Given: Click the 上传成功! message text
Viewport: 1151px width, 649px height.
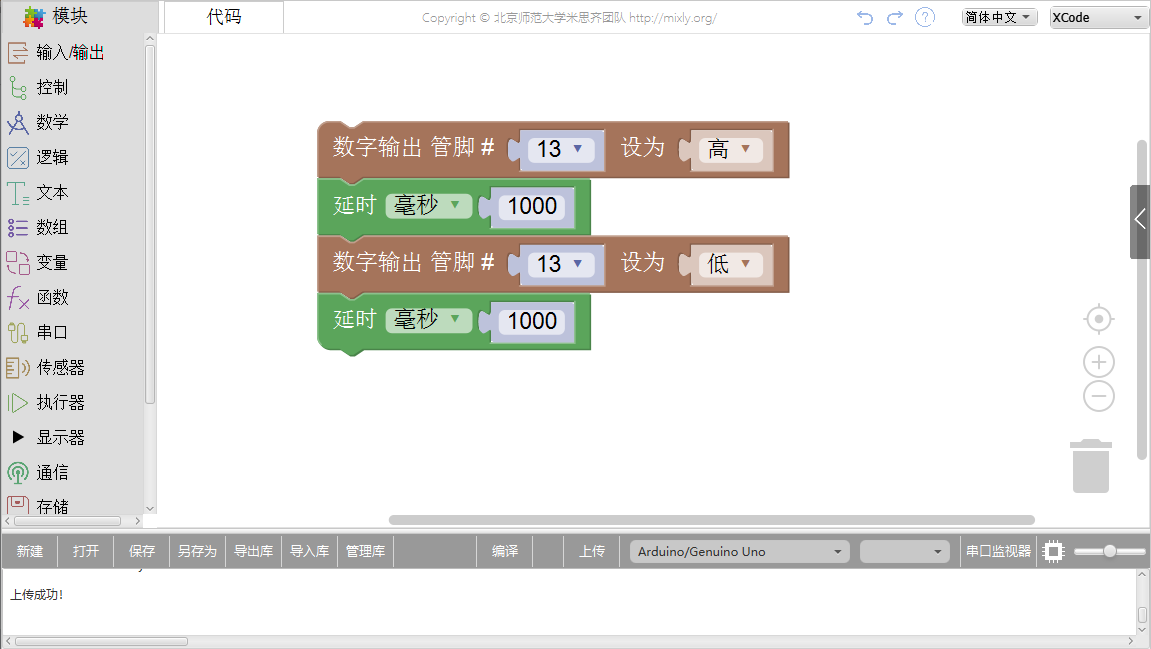Looking at the screenshot, I should pyautogui.click(x=37, y=595).
